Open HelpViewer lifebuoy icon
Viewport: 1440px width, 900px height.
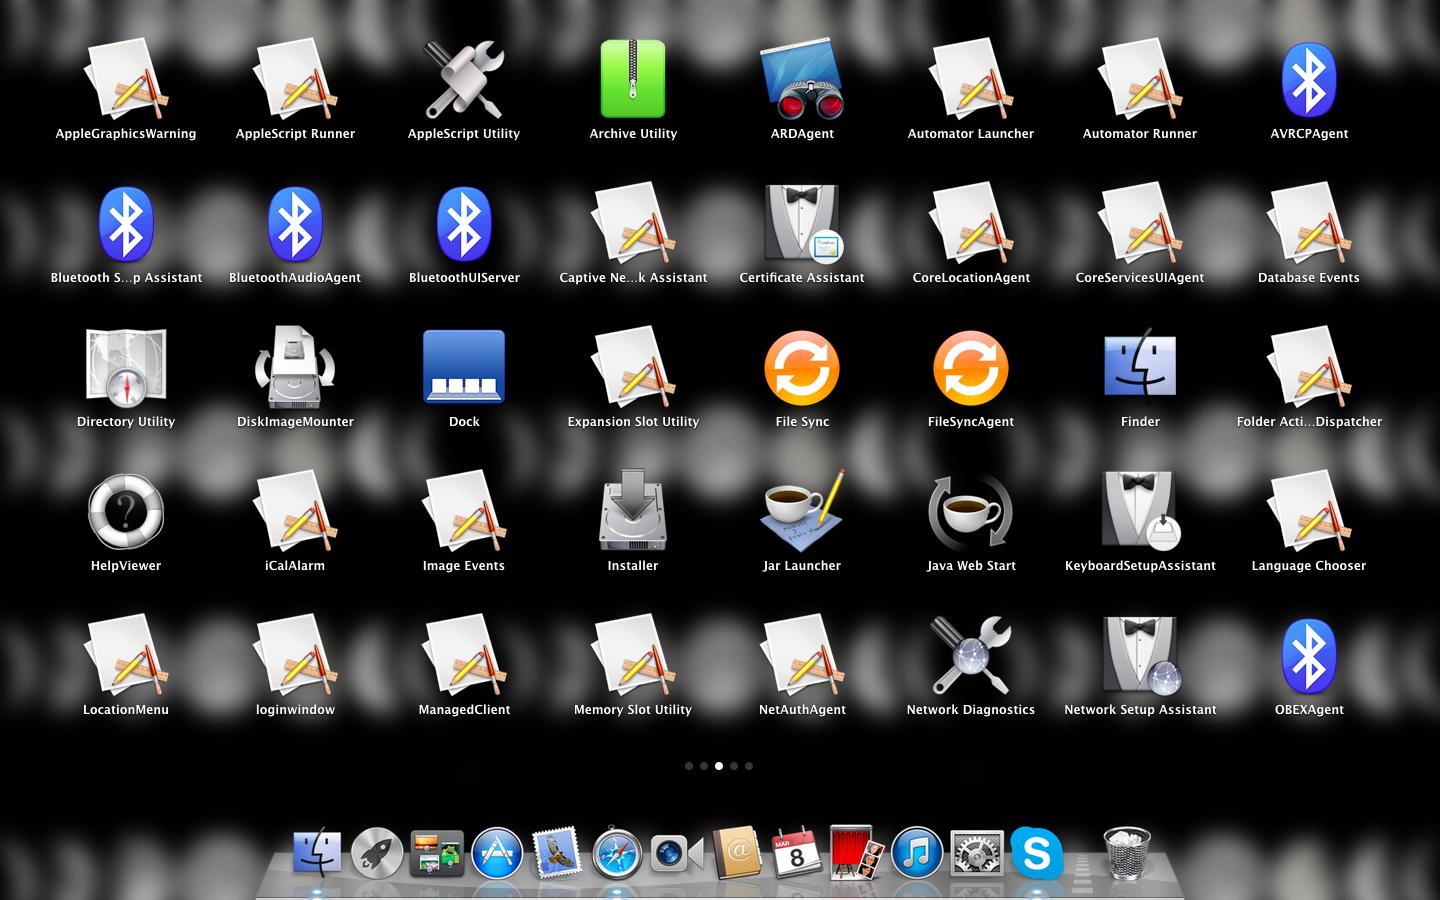[x=126, y=511]
